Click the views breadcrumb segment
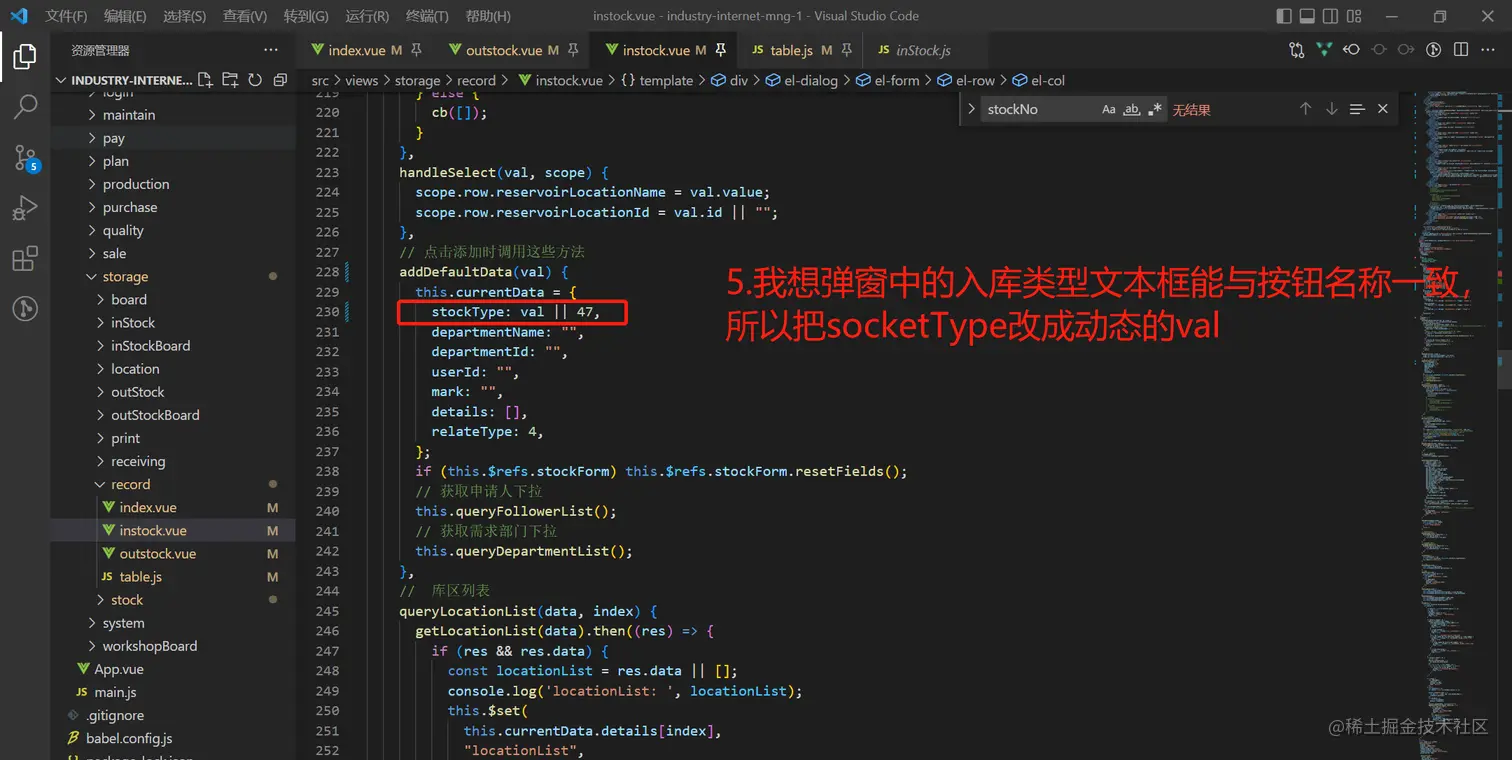Viewport: 1512px width, 760px height. click(x=362, y=81)
